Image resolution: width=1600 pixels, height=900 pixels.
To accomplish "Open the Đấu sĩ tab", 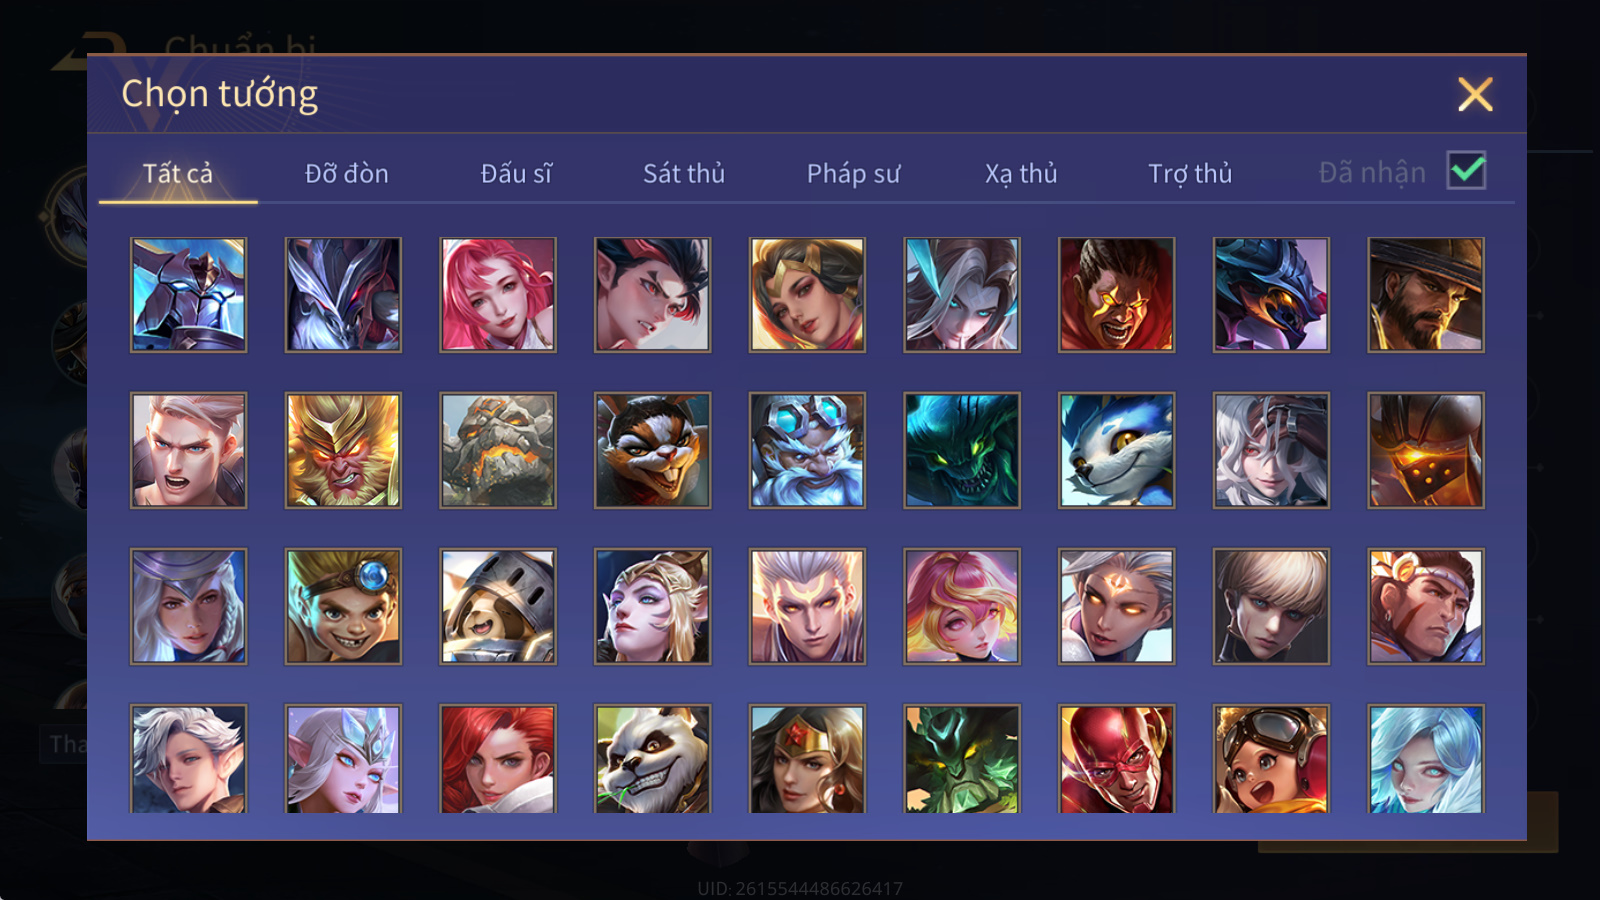I will [x=516, y=173].
